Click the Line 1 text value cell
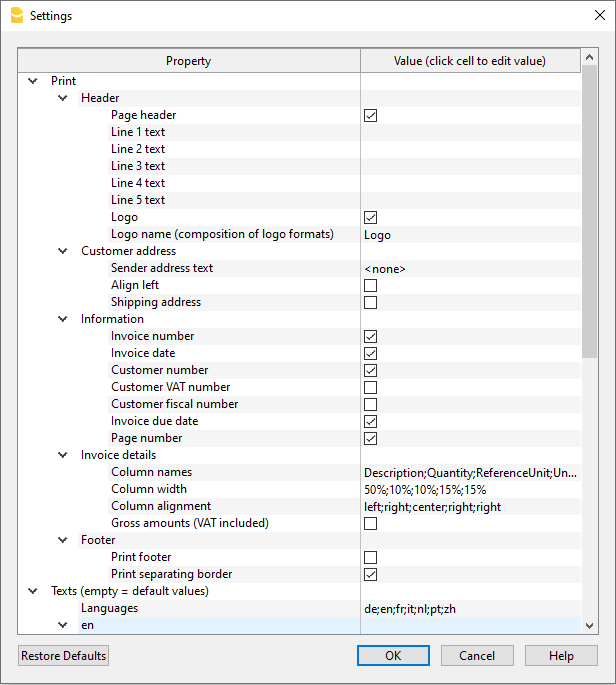Screen dimensions: 616x685 (x=470, y=132)
